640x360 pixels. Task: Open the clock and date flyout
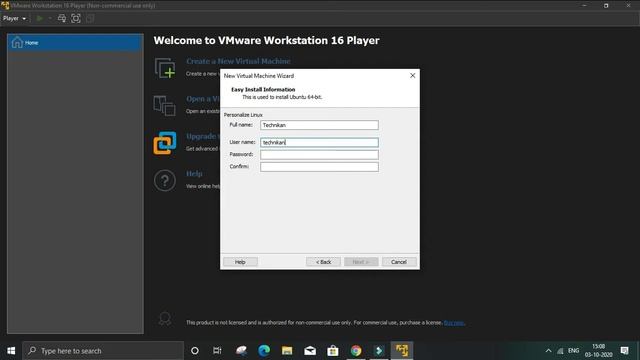tap(598, 351)
